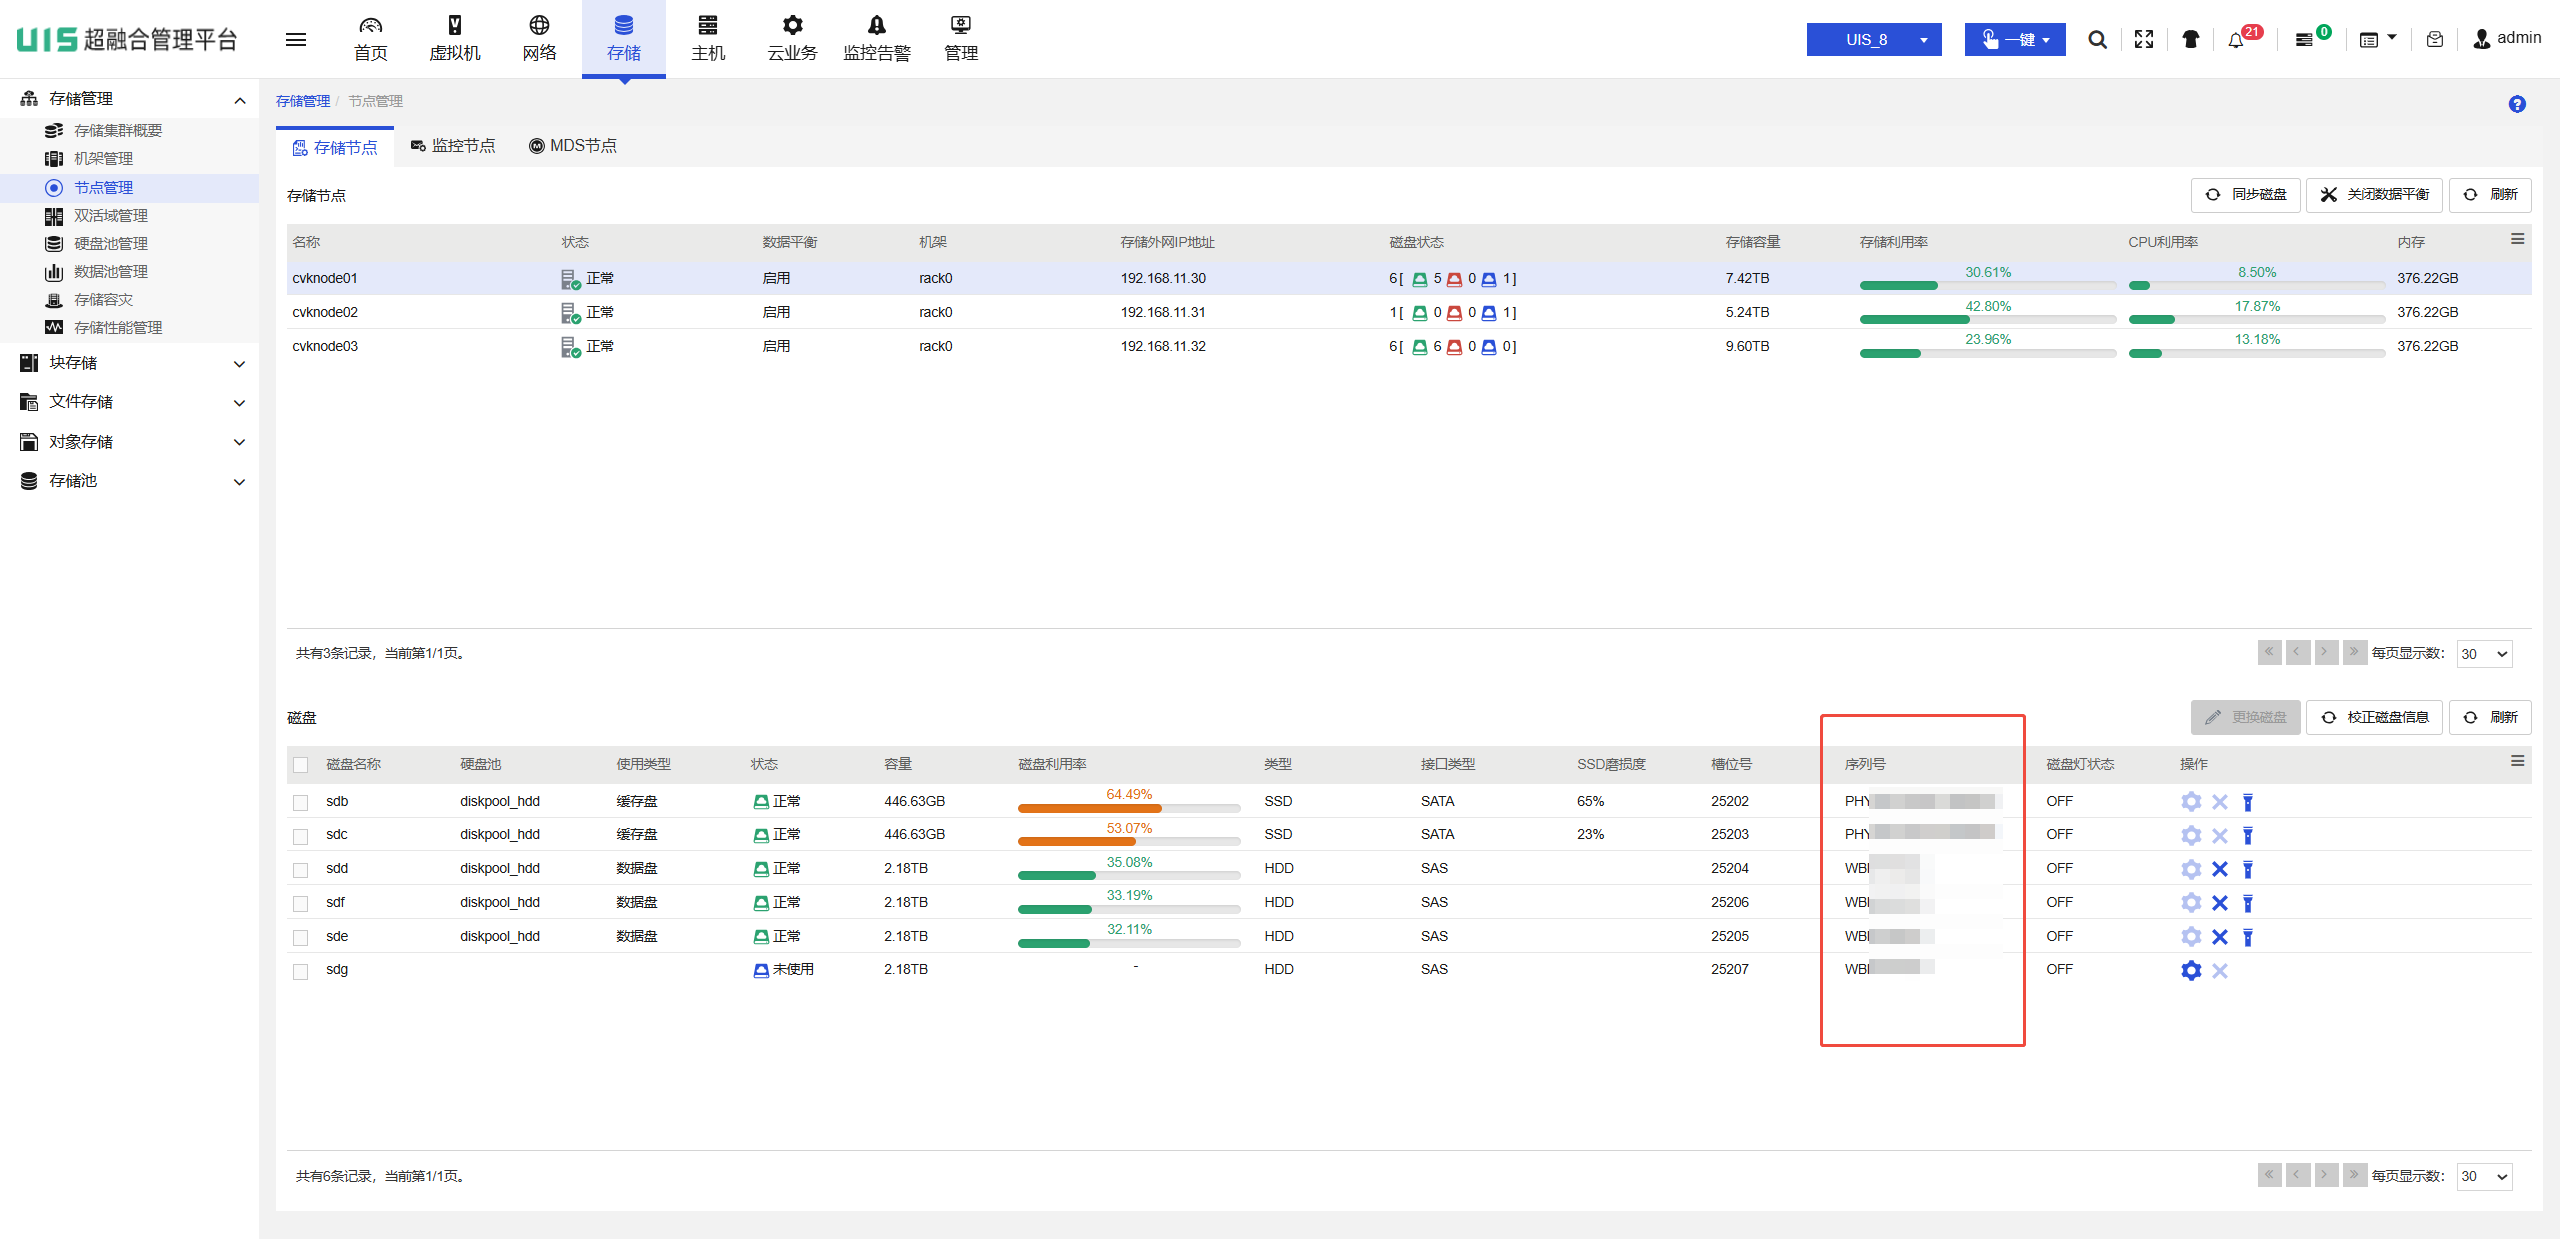Open the 虚拟机 top menu
Screen dimensions: 2560x1239
tap(455, 39)
